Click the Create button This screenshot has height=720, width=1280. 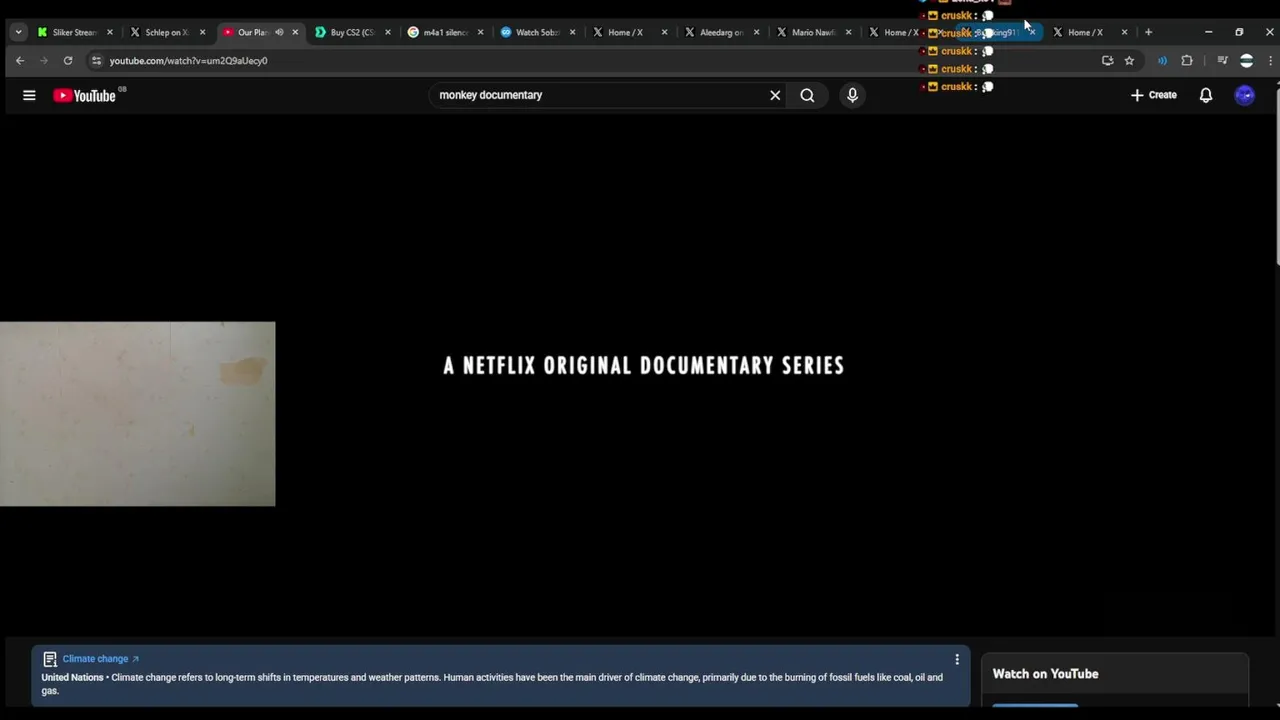point(1154,95)
